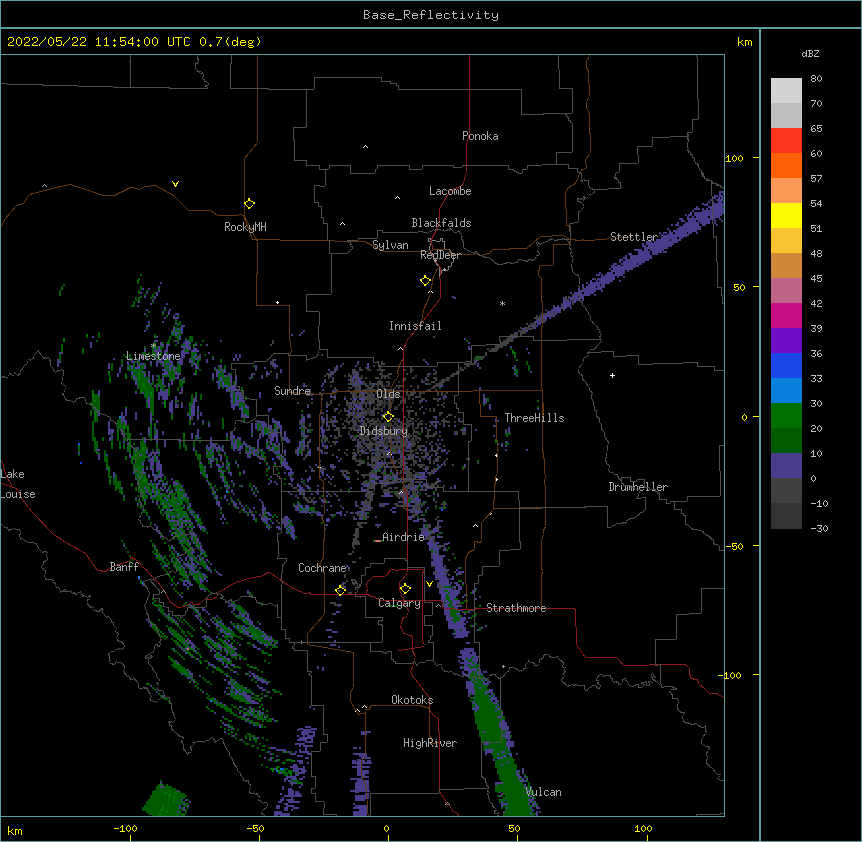Select the Lacombe city label

[x=450, y=191]
